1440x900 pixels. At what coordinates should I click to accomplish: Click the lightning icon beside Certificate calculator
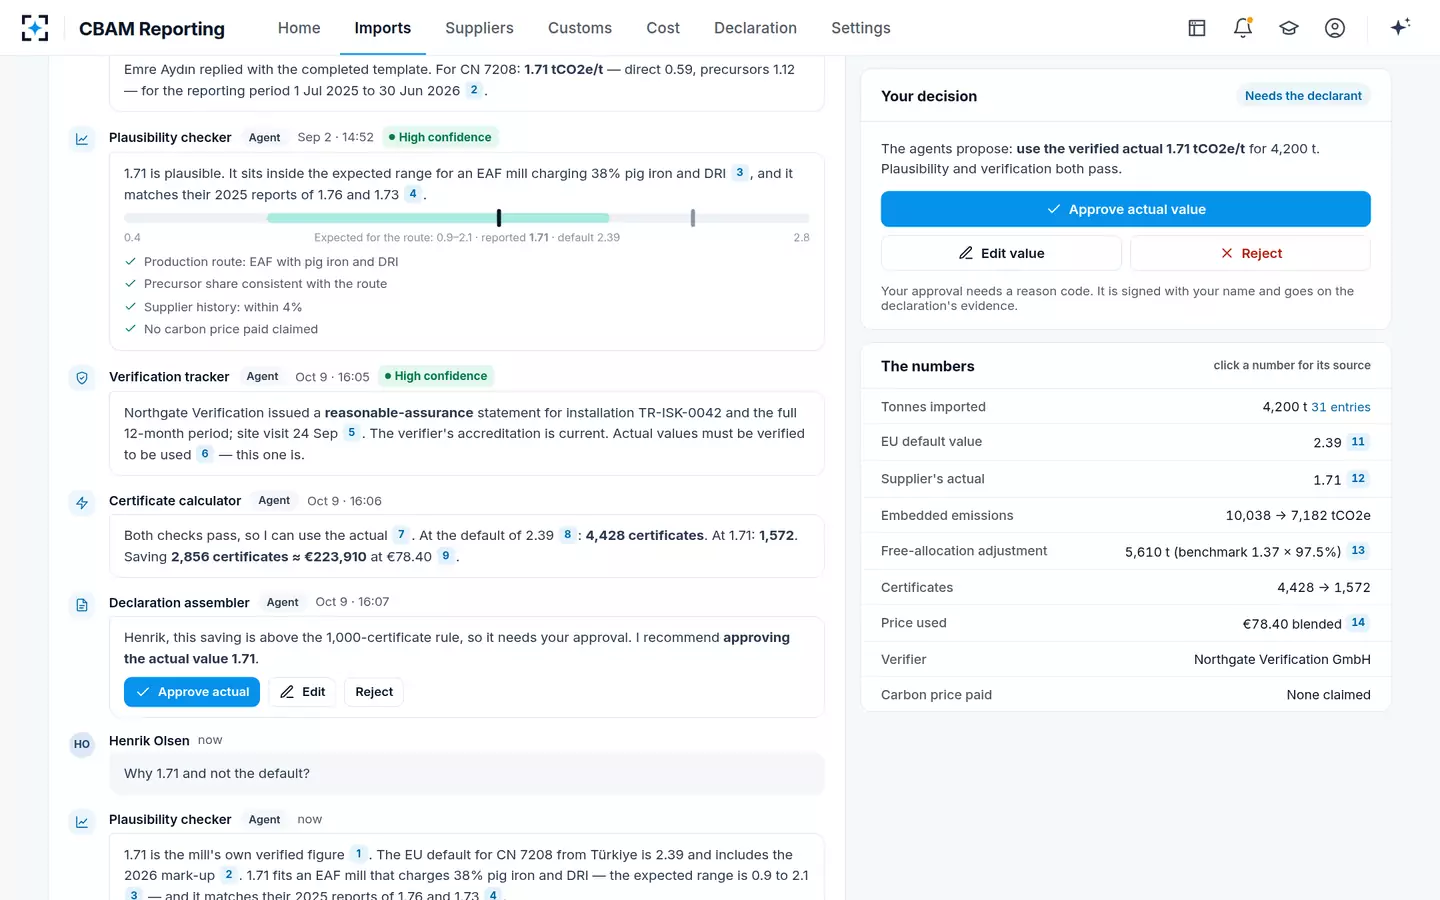[82, 503]
